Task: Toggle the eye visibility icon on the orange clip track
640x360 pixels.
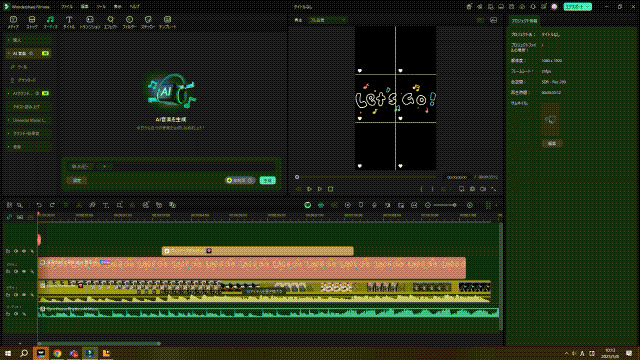Action: point(24,271)
